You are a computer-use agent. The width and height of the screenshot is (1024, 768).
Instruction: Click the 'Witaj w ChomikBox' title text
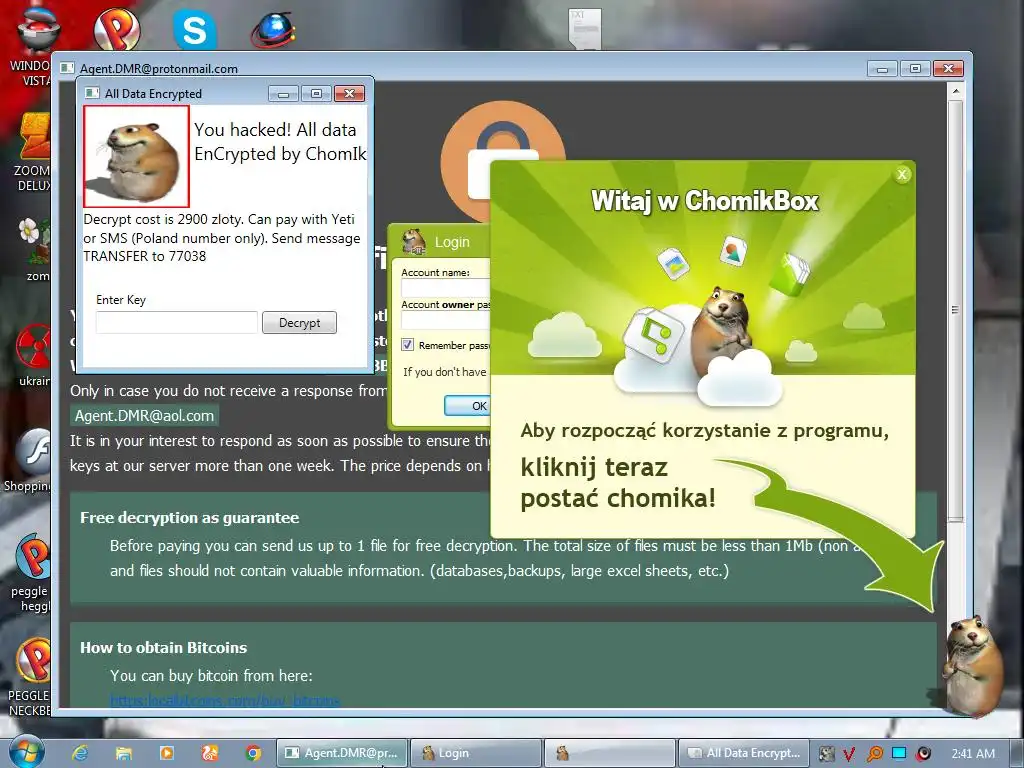click(x=705, y=200)
